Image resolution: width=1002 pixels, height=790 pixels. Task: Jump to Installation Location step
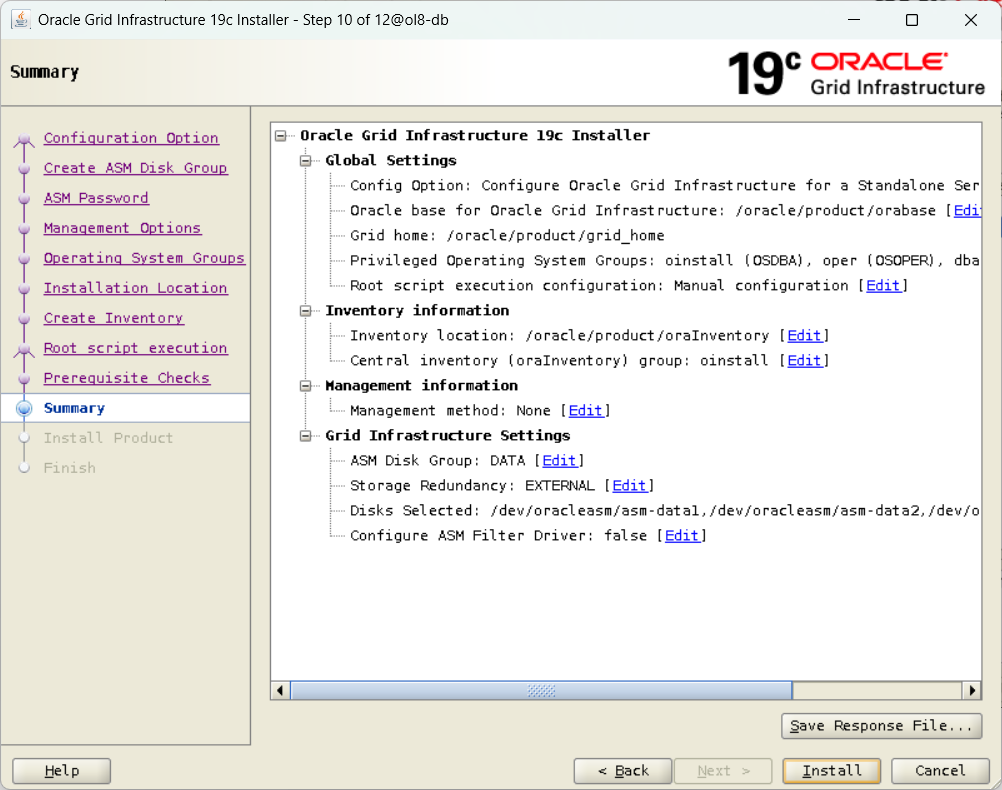pyautogui.click(x=135, y=288)
